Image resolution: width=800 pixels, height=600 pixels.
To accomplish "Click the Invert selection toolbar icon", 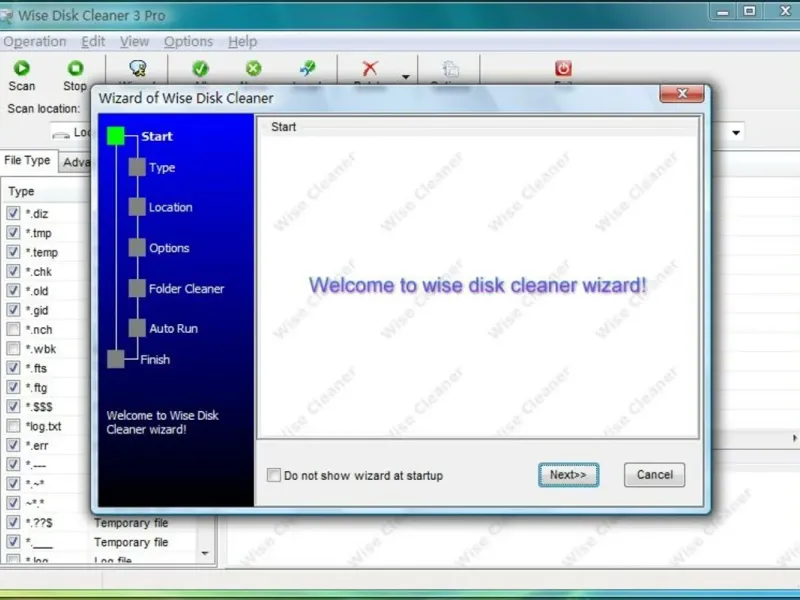I will [308, 68].
